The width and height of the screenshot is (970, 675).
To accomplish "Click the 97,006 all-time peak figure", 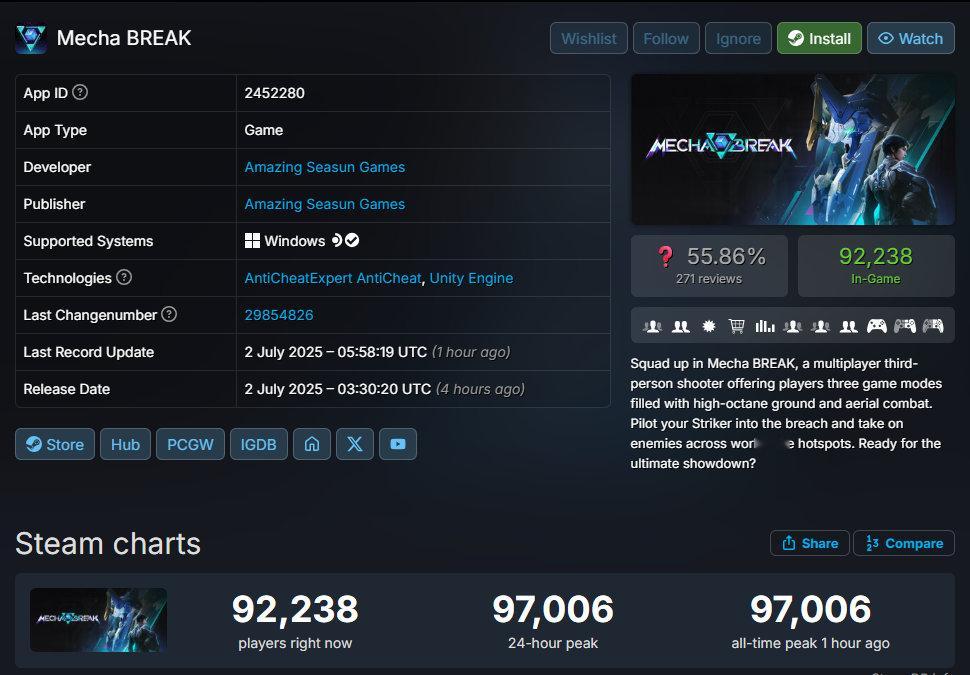I will (810, 609).
